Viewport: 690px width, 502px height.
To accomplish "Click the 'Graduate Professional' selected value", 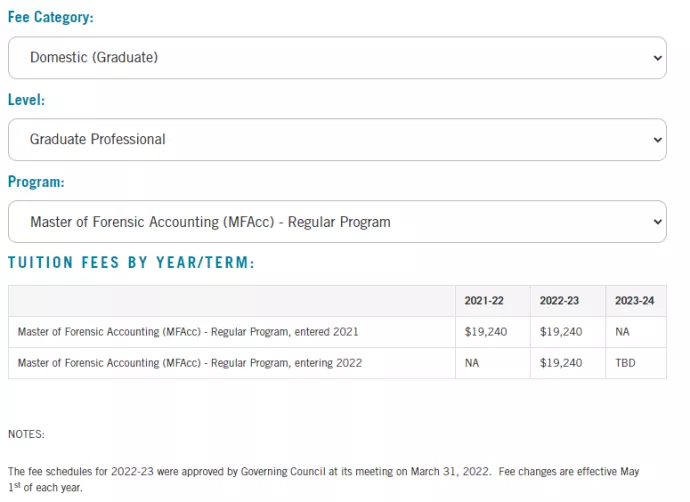I will (98, 139).
